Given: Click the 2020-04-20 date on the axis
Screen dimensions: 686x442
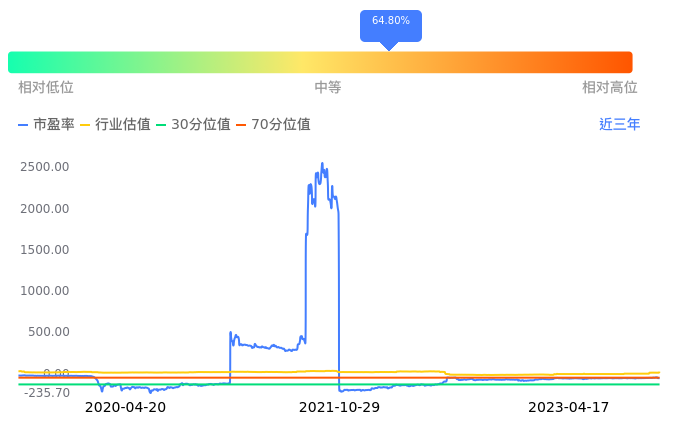Looking at the screenshot, I should pos(126,408).
